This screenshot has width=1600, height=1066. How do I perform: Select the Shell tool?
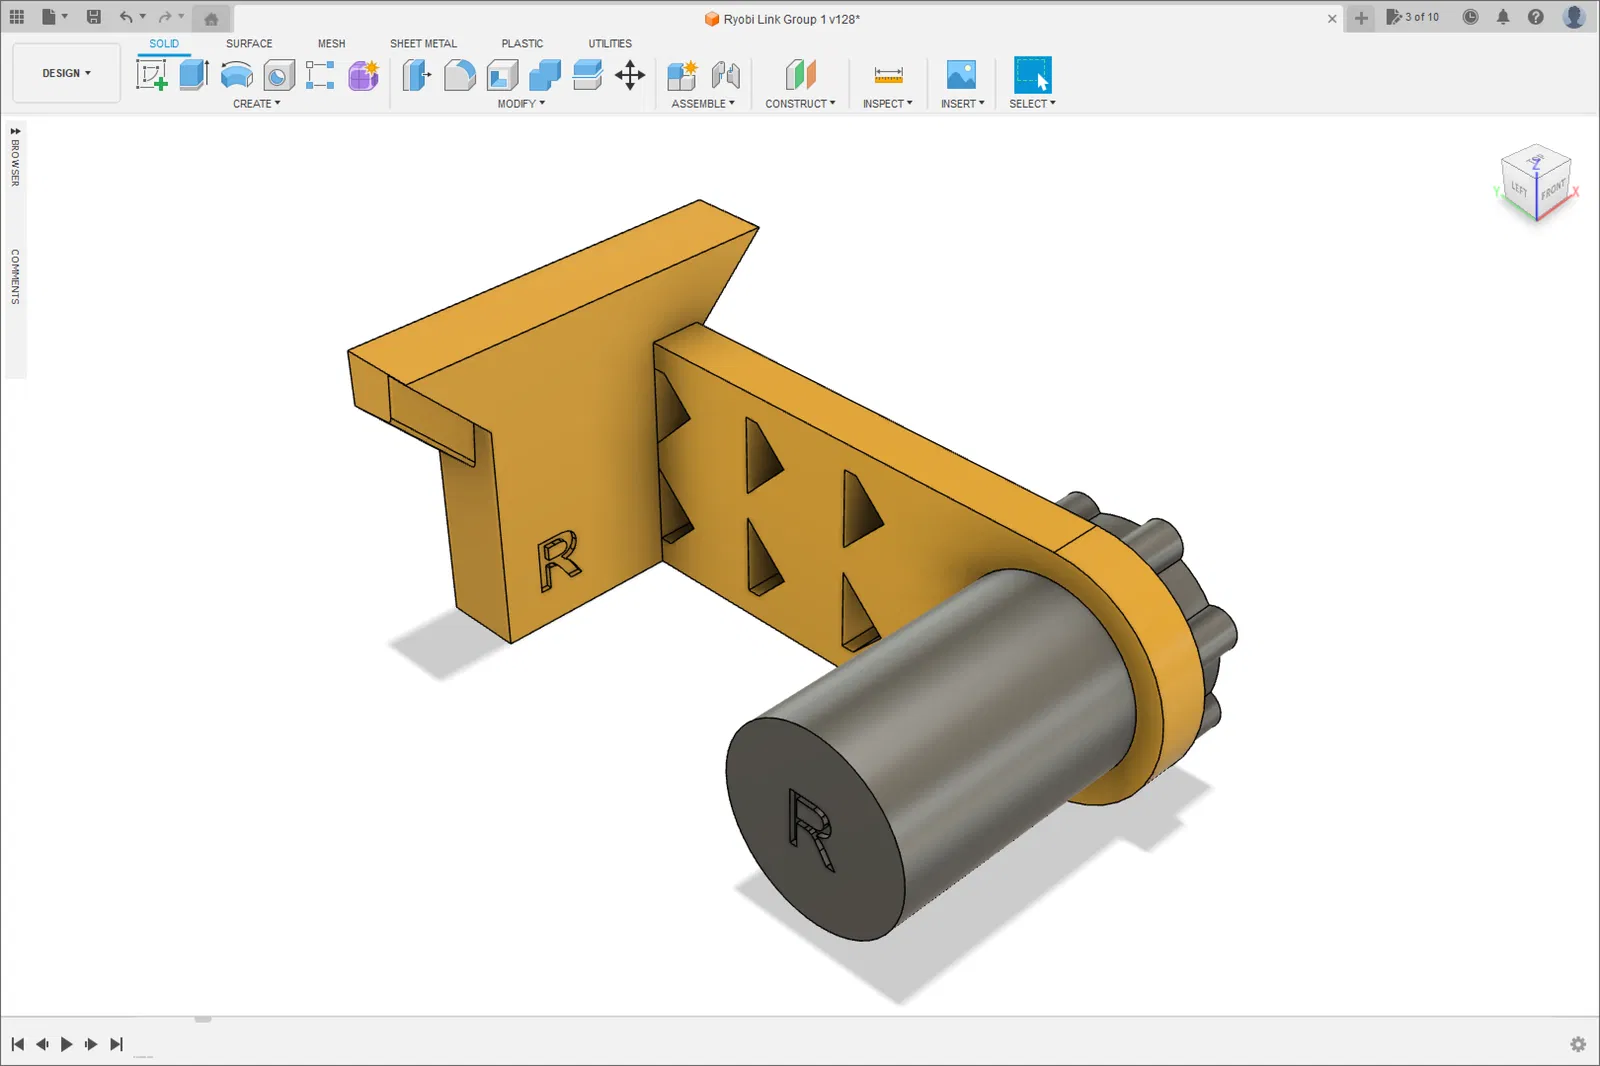pos(502,75)
